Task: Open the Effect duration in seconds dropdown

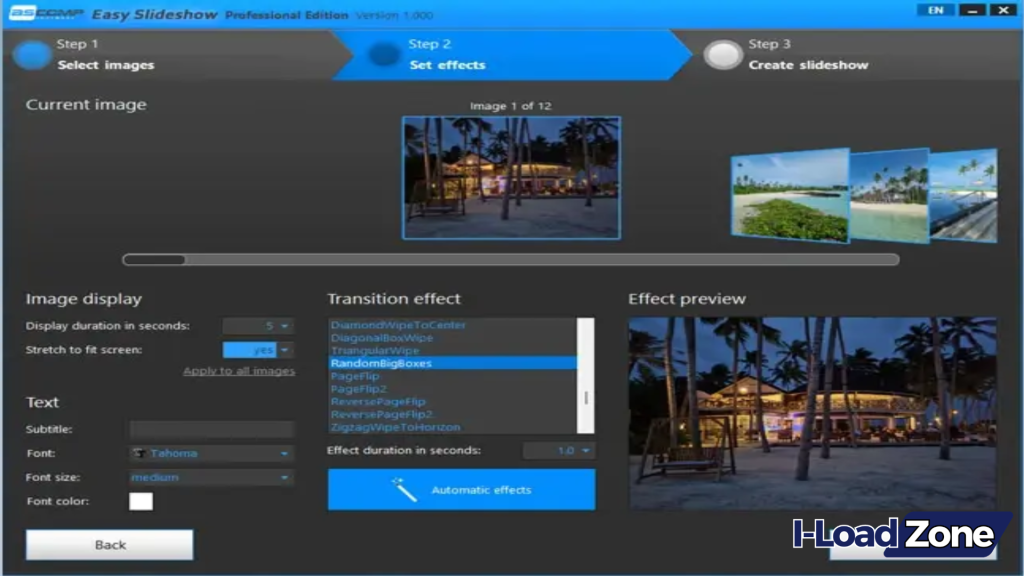Action: coord(585,449)
